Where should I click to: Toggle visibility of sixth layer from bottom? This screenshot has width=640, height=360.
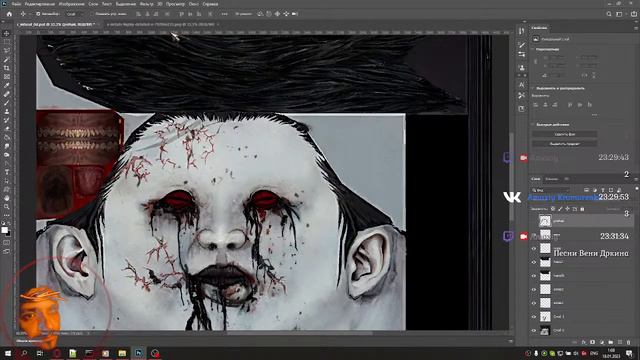(533, 262)
